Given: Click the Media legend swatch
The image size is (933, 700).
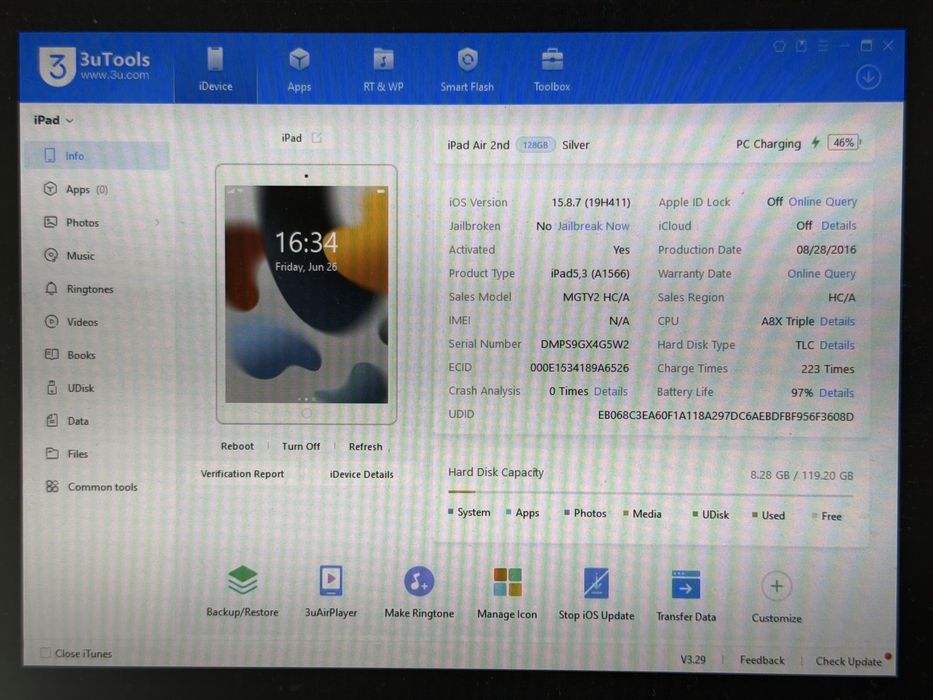Looking at the screenshot, I should point(625,513).
